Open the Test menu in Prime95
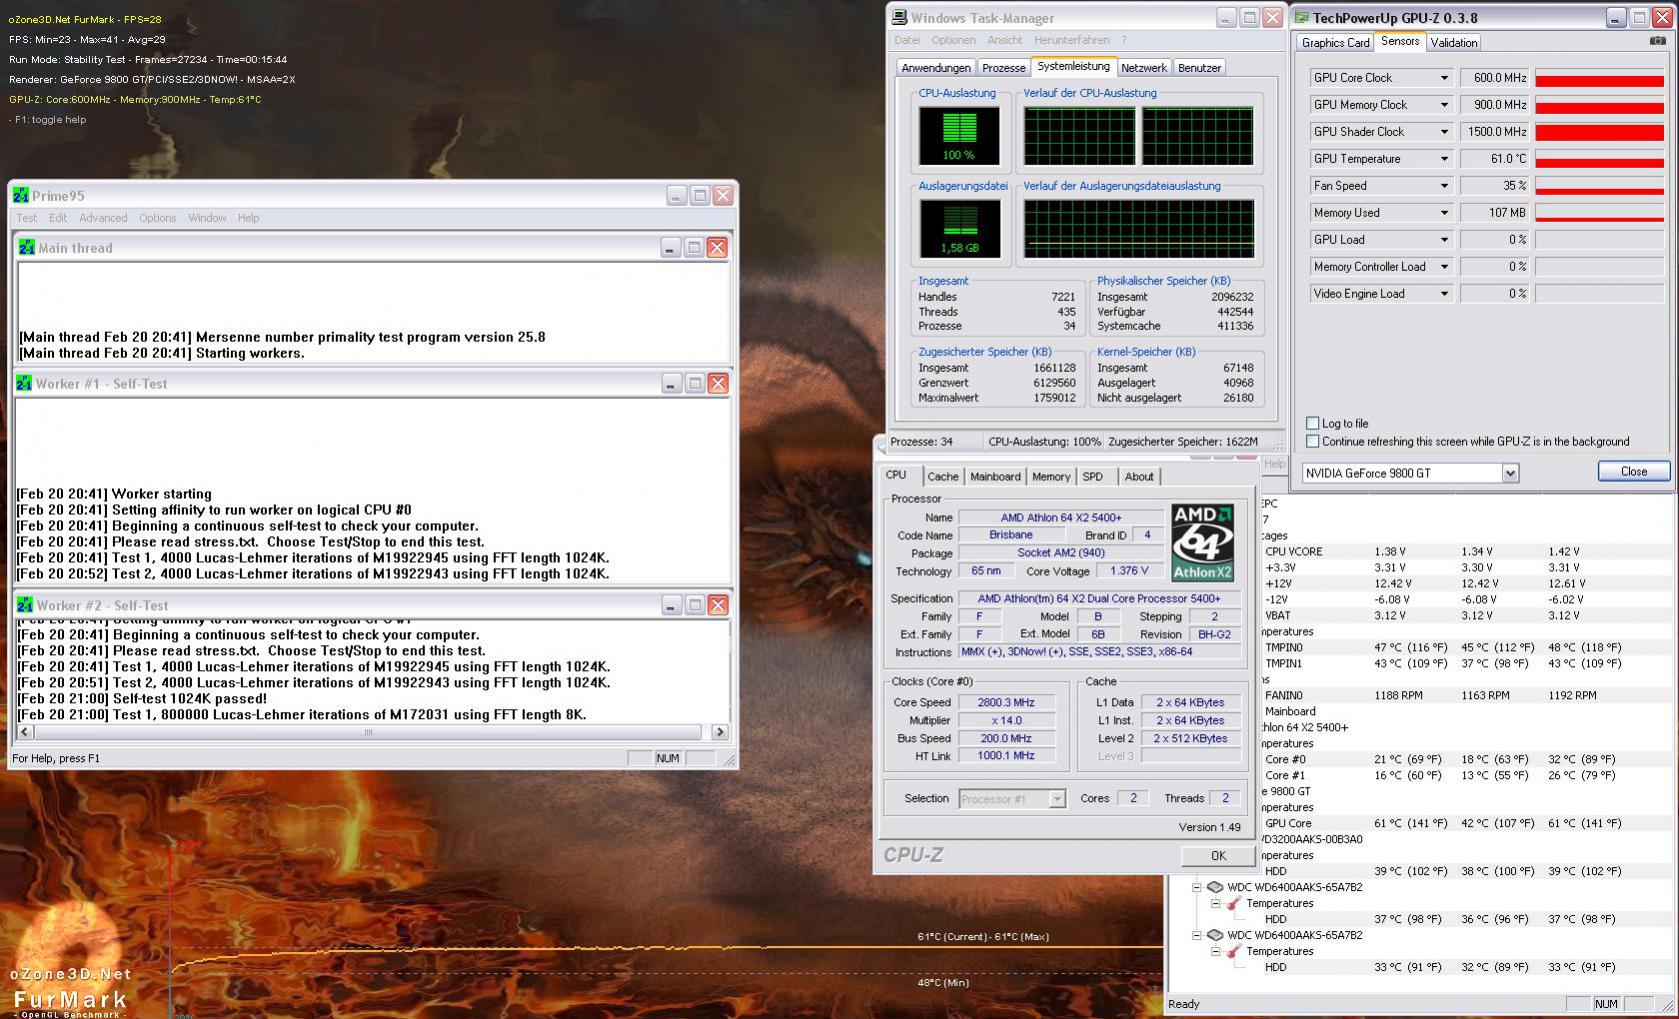The width and height of the screenshot is (1679, 1019). [27, 218]
